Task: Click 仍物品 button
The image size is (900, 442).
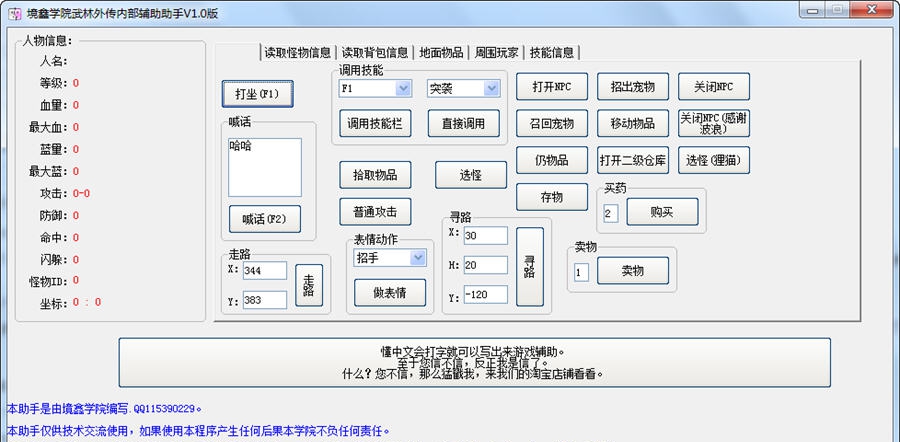Action: coord(552,160)
